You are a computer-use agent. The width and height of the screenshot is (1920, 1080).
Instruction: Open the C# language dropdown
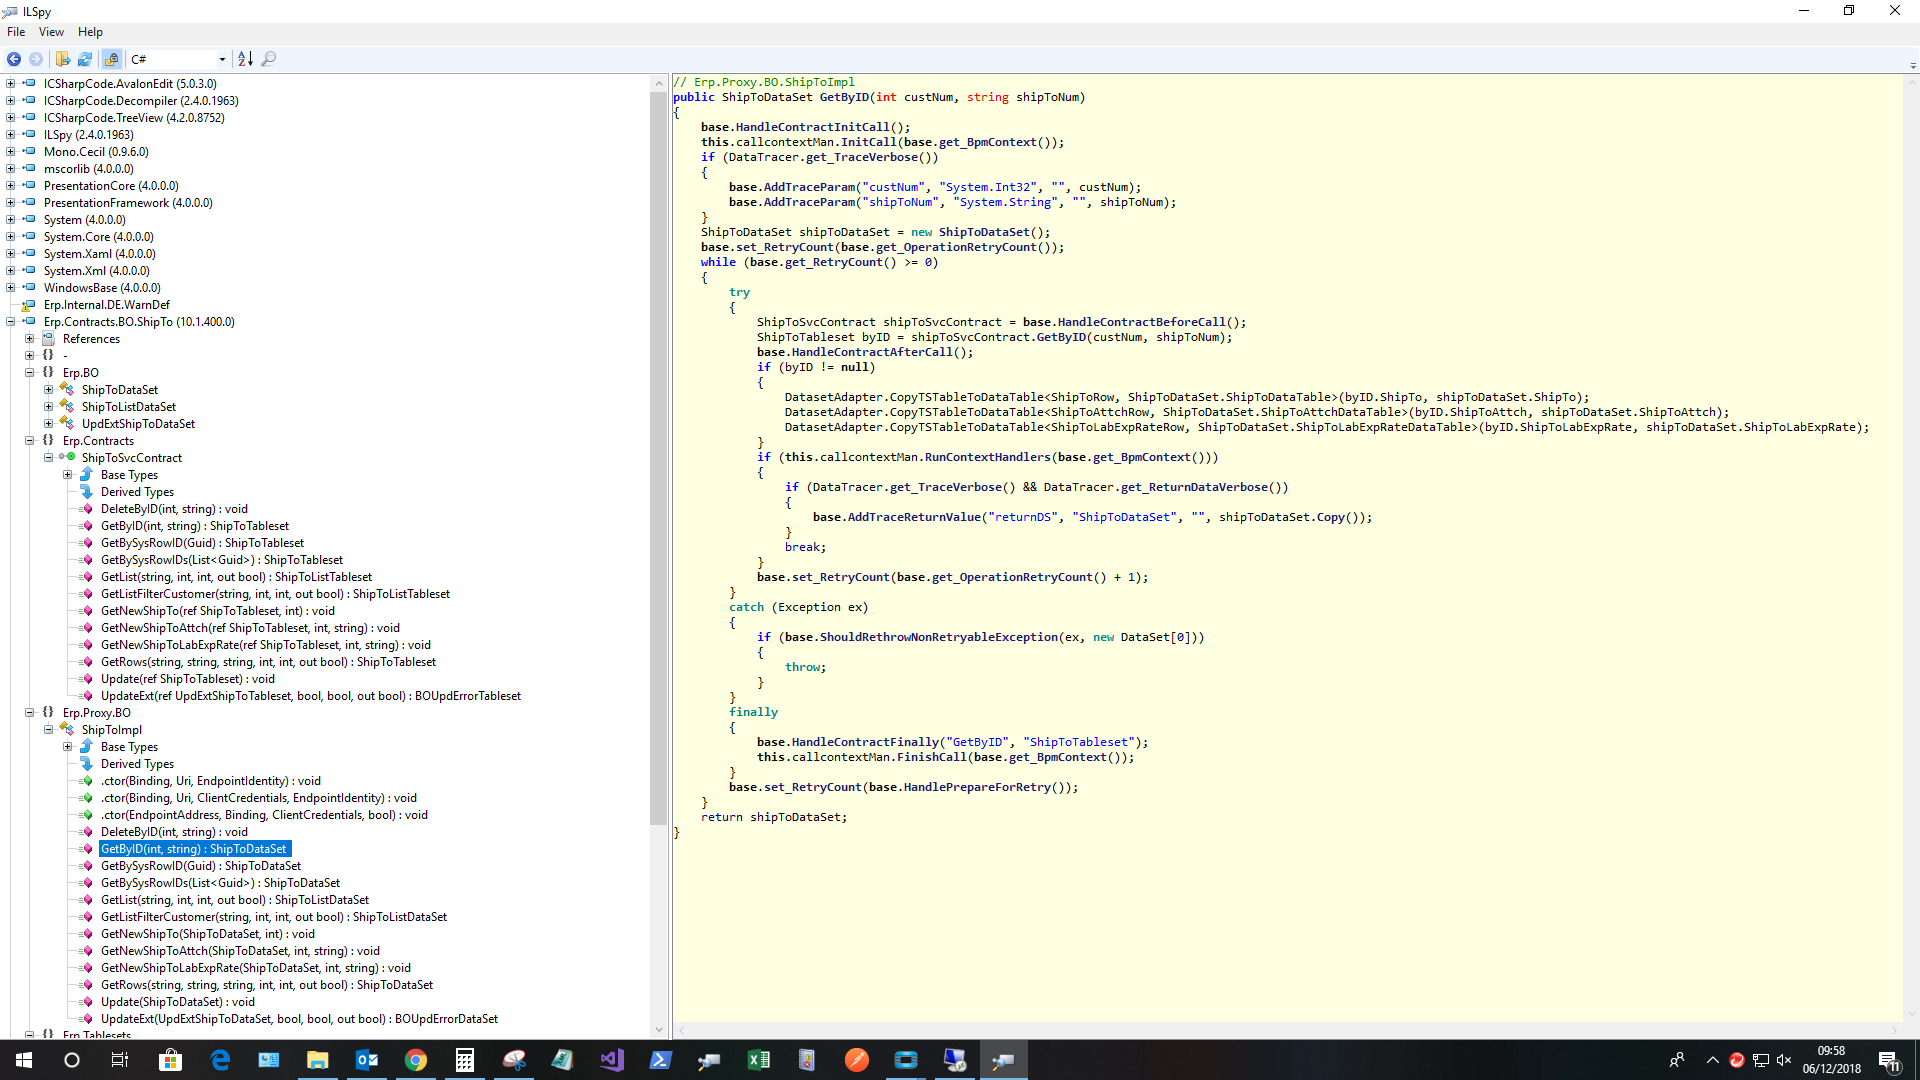(x=222, y=59)
